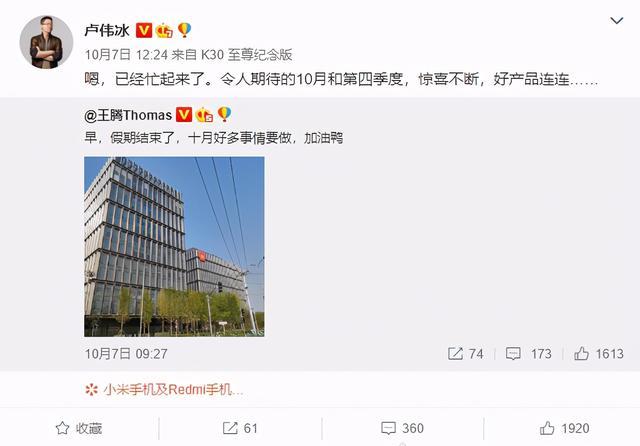The height and width of the screenshot is (446, 640).
Task: Expand the post options chevron menu
Action: click(616, 20)
